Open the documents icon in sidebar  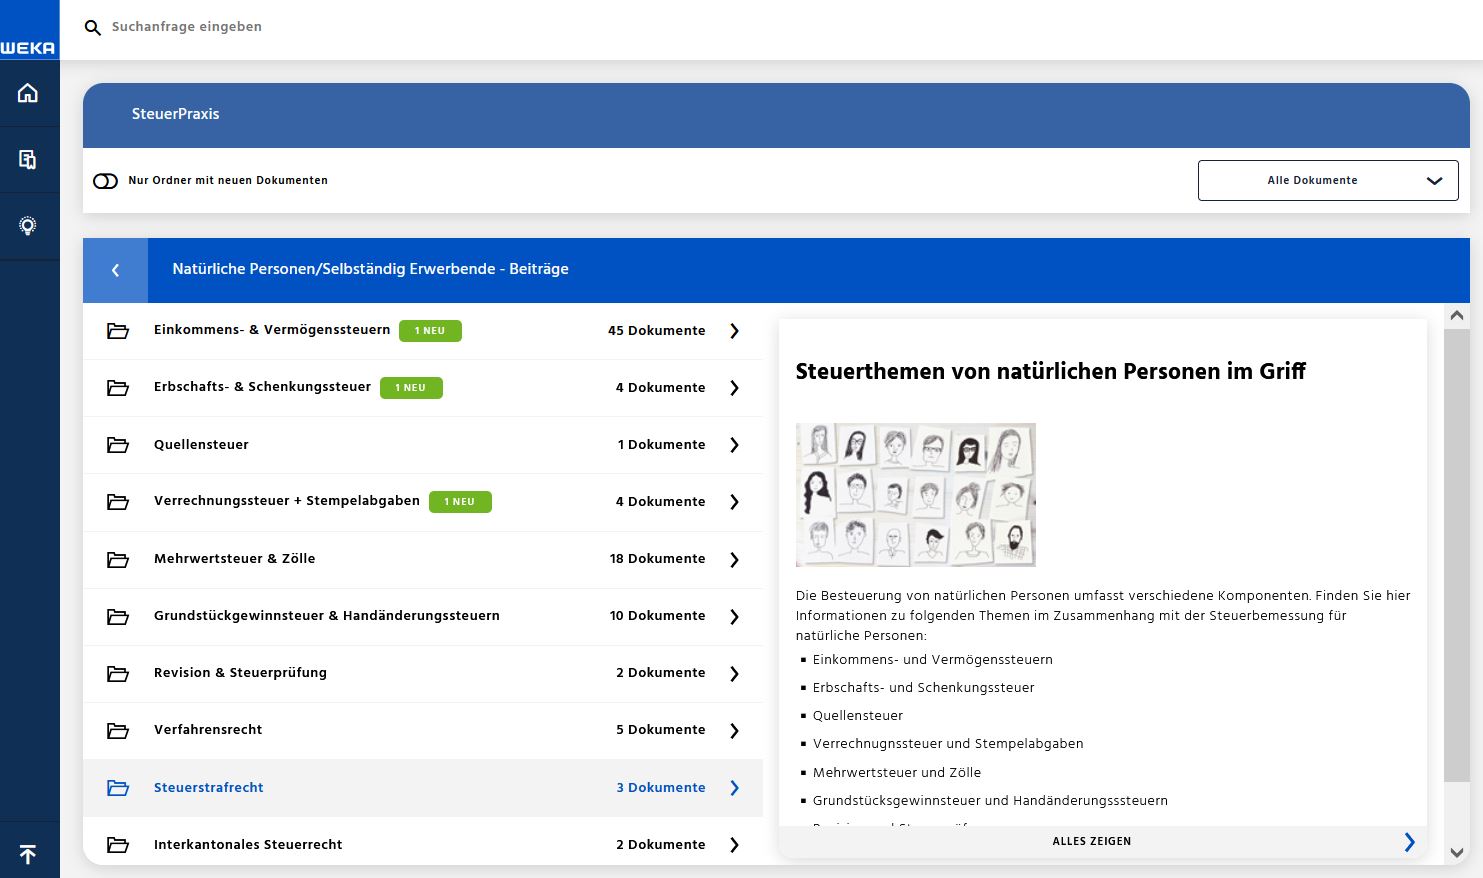[28, 159]
